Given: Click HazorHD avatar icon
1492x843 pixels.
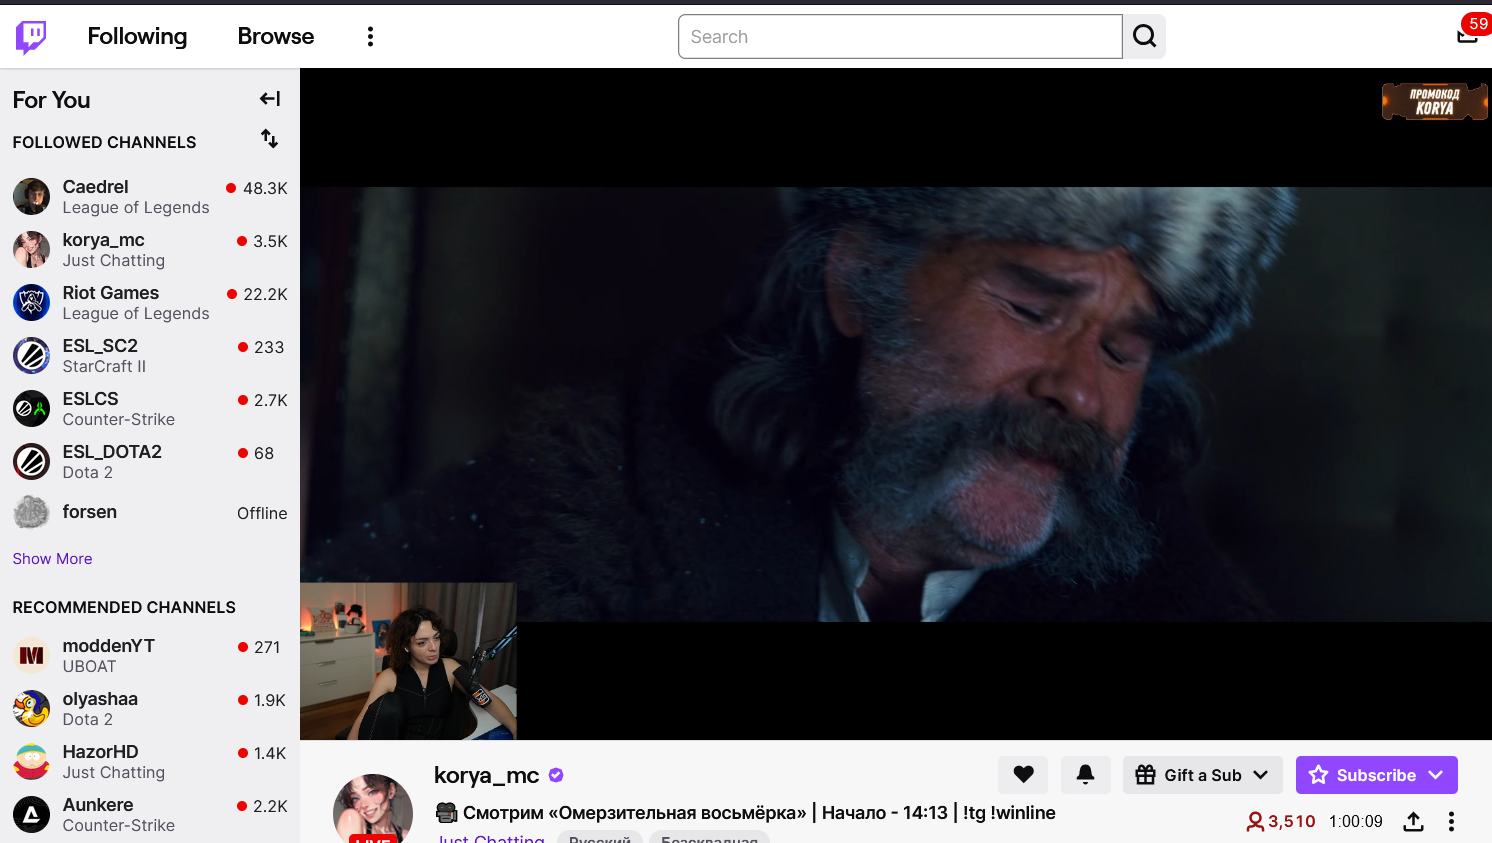Looking at the screenshot, I should coord(31,762).
